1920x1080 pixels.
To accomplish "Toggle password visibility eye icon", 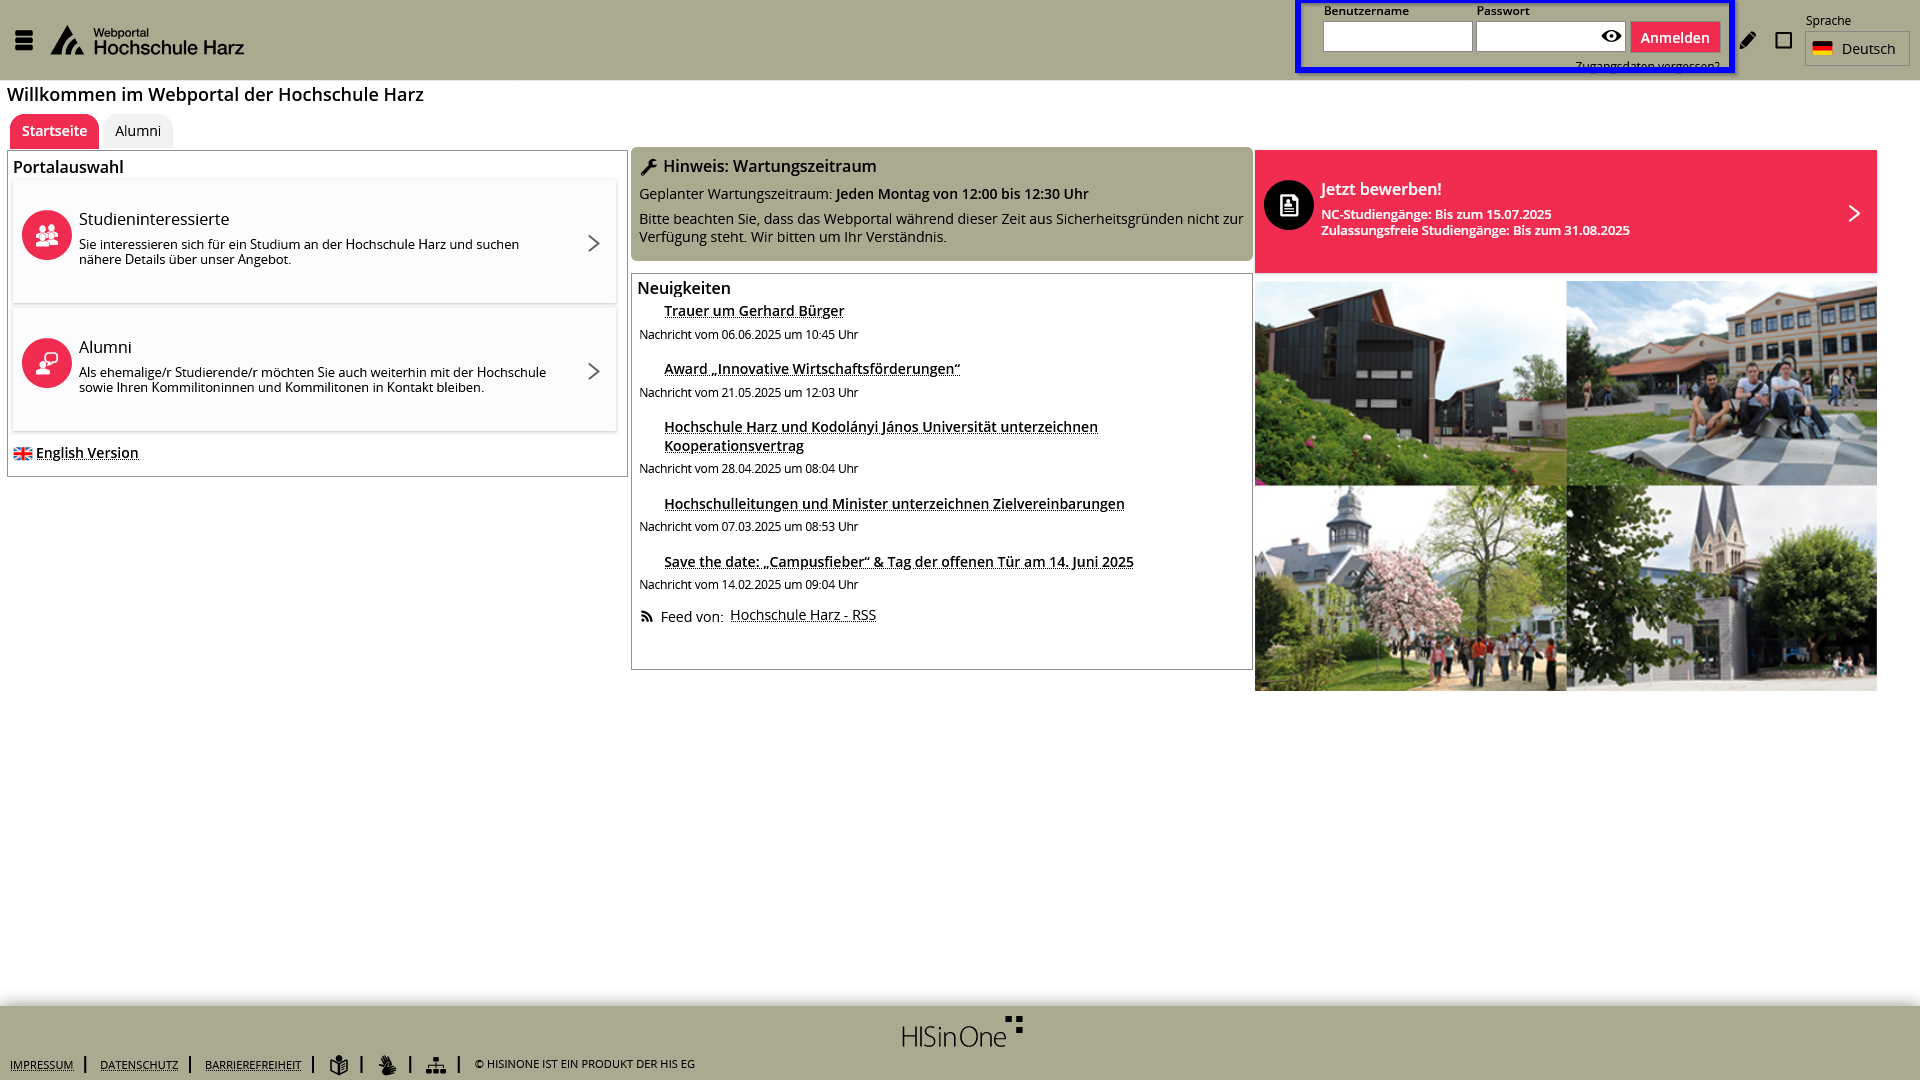I will click(x=1610, y=37).
